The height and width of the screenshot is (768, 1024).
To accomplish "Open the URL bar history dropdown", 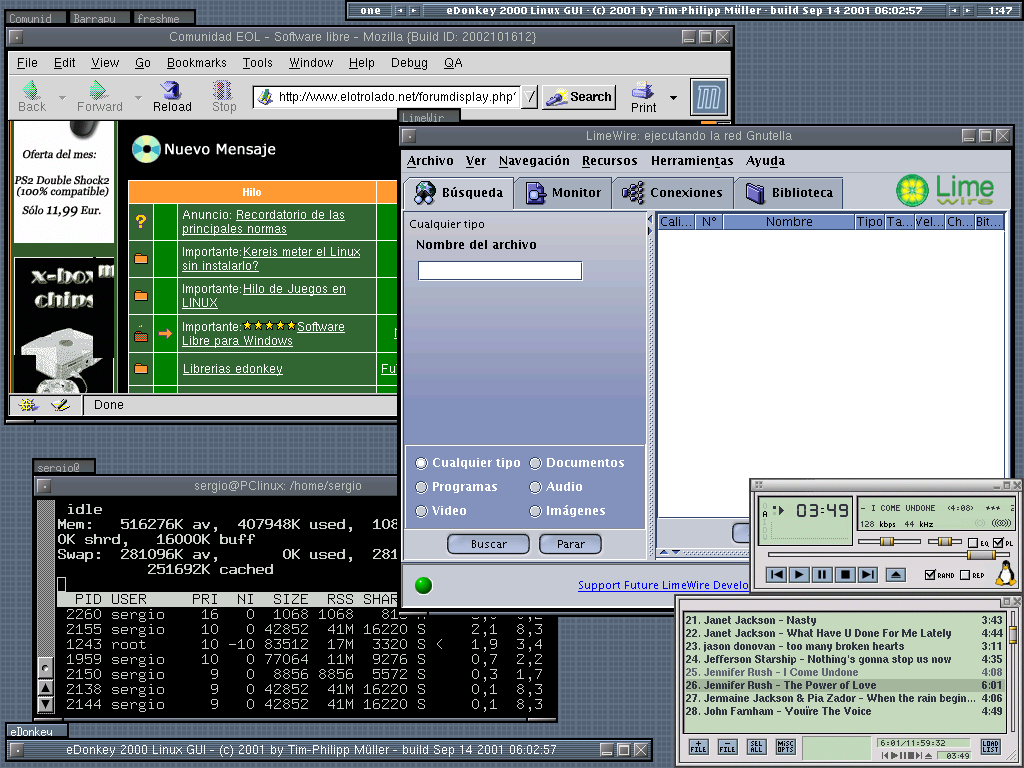I will point(529,97).
